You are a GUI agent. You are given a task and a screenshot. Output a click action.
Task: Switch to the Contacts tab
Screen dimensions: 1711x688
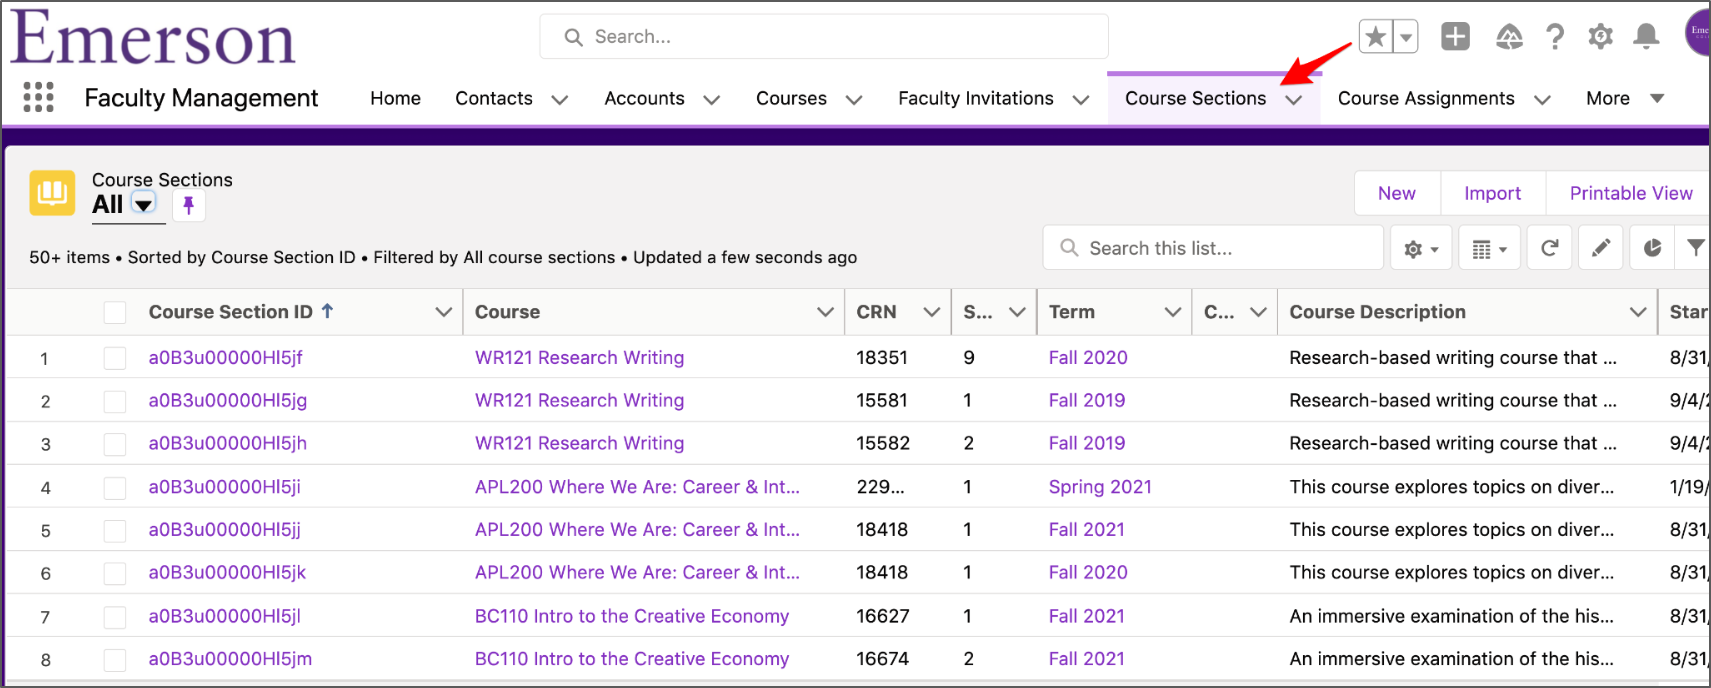click(x=494, y=98)
